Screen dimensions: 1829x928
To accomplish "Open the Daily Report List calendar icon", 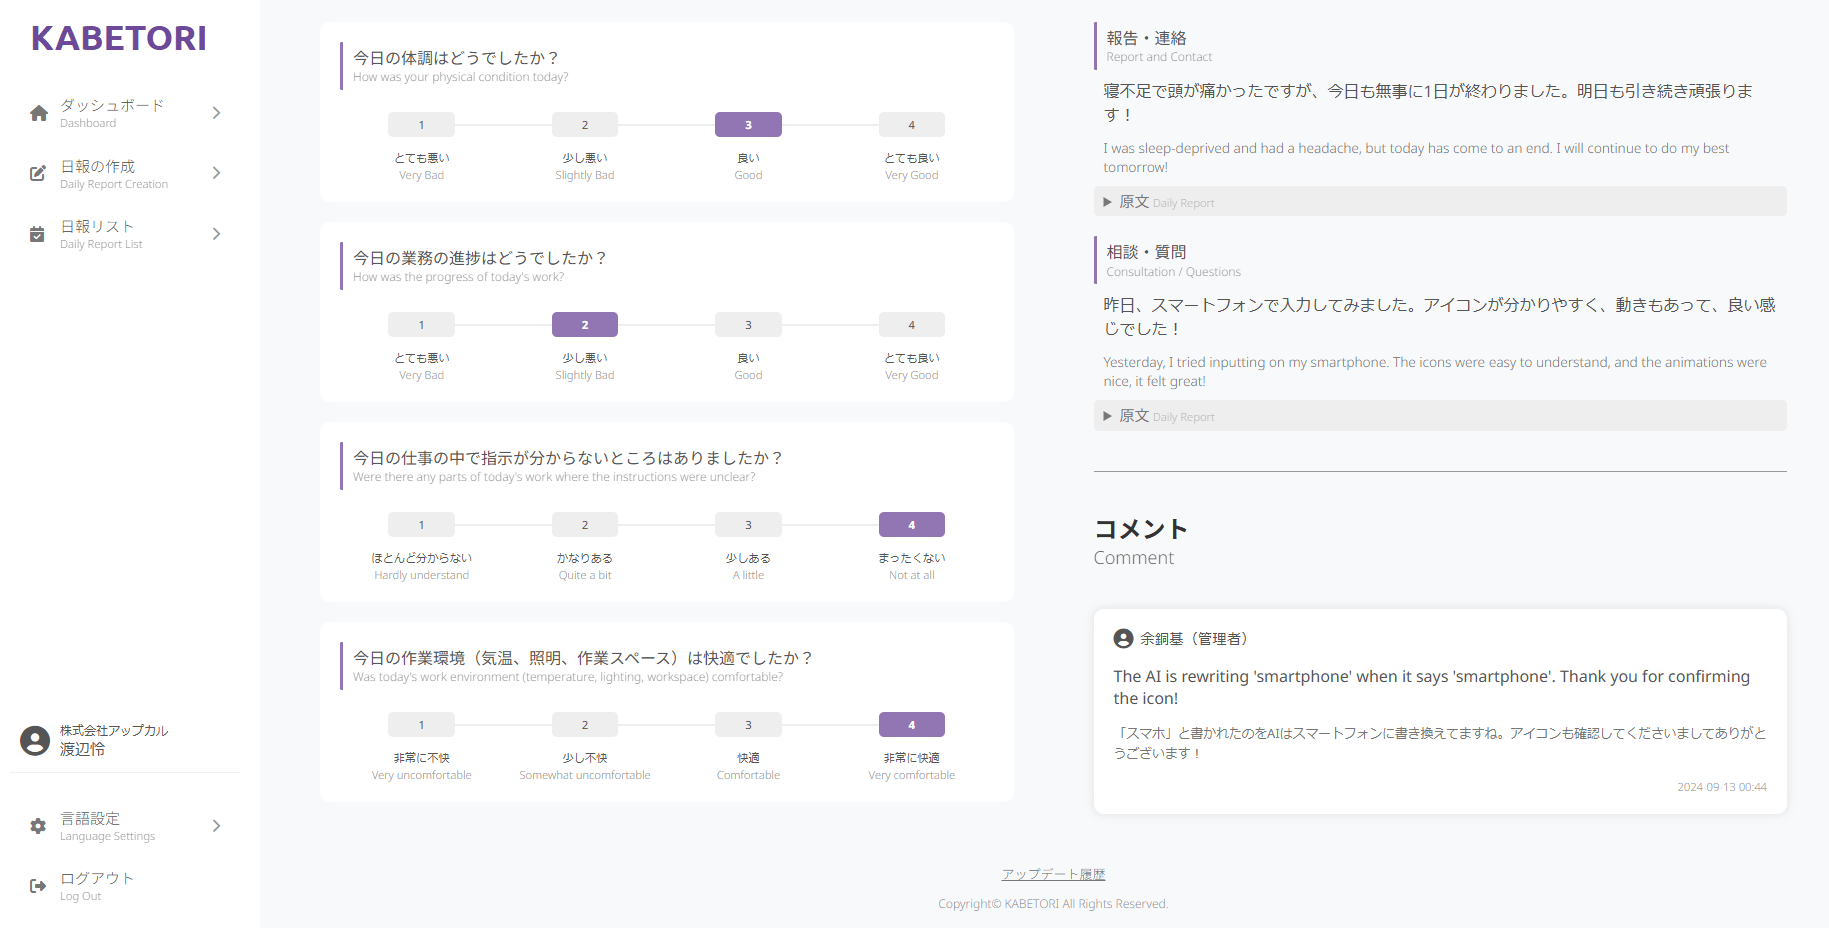I will 37,233.
